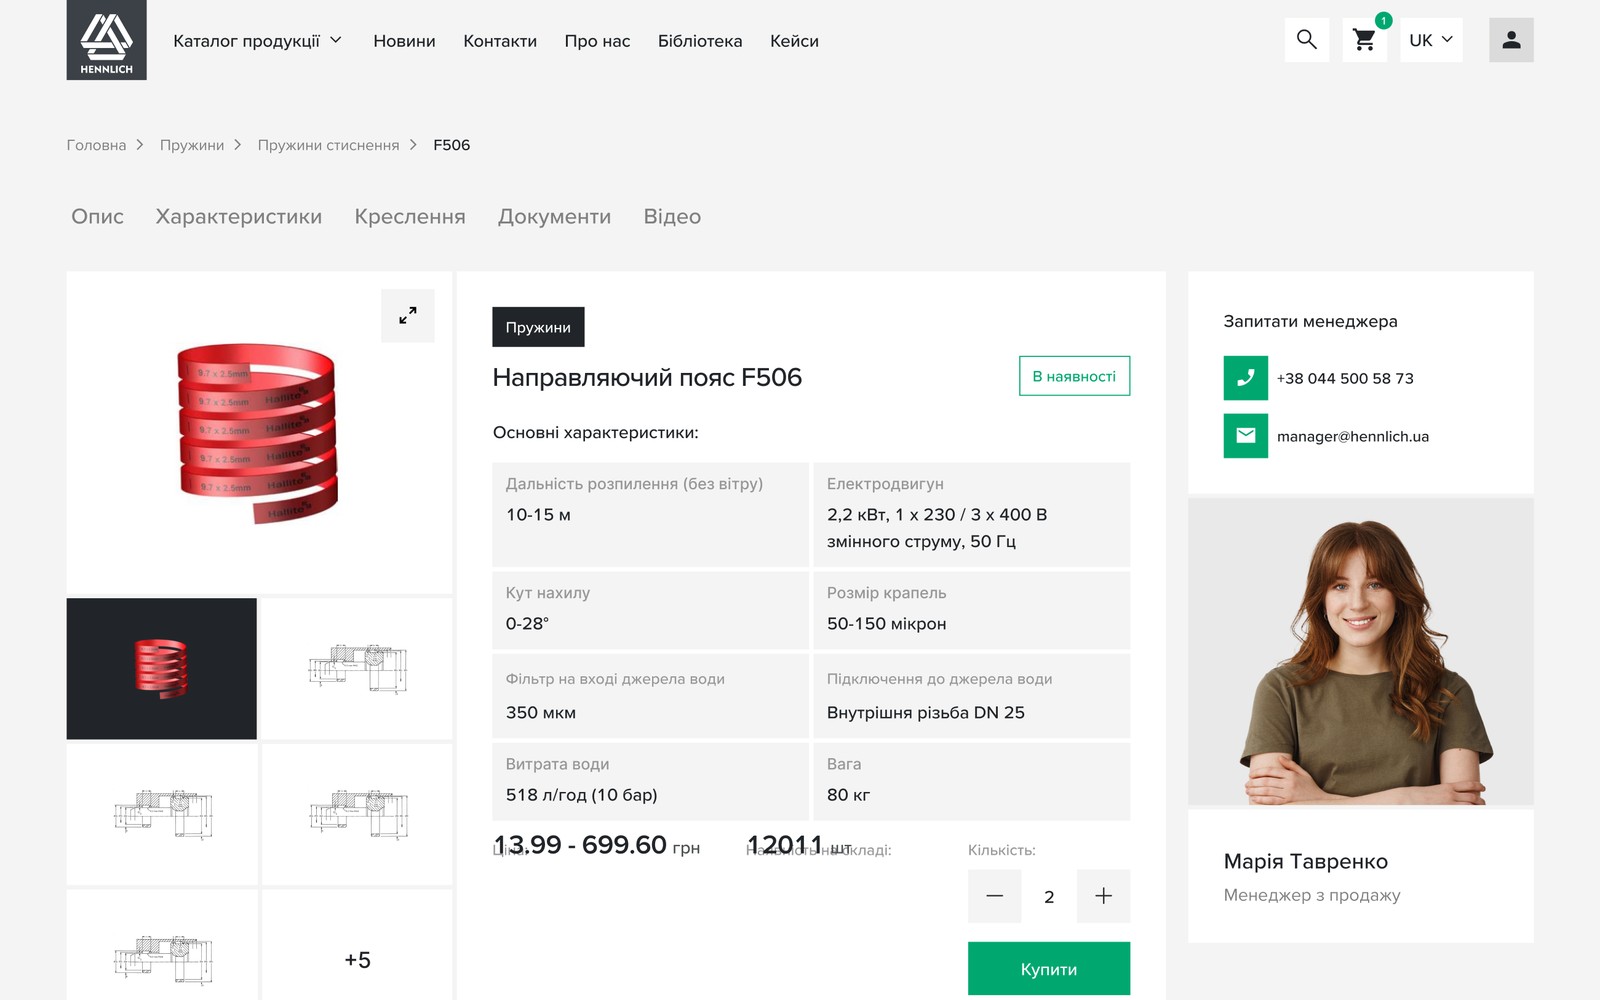Click the 50-150 мікрон value
Screen dimensions: 1600x1000
[886, 624]
